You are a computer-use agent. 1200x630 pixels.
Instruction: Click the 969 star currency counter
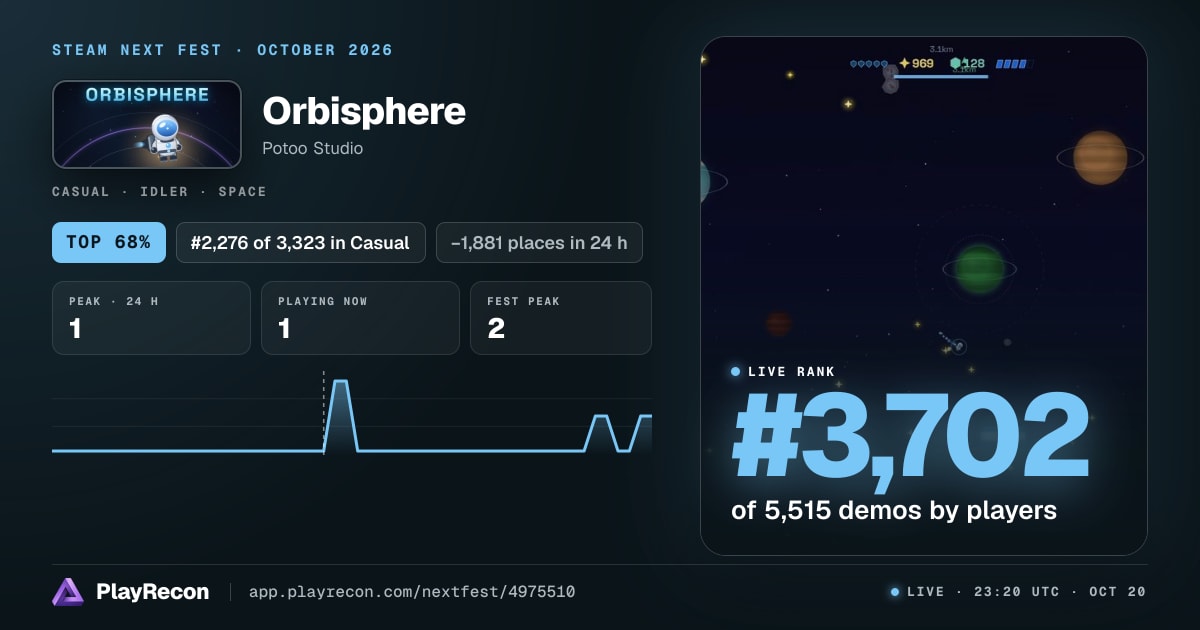916,63
